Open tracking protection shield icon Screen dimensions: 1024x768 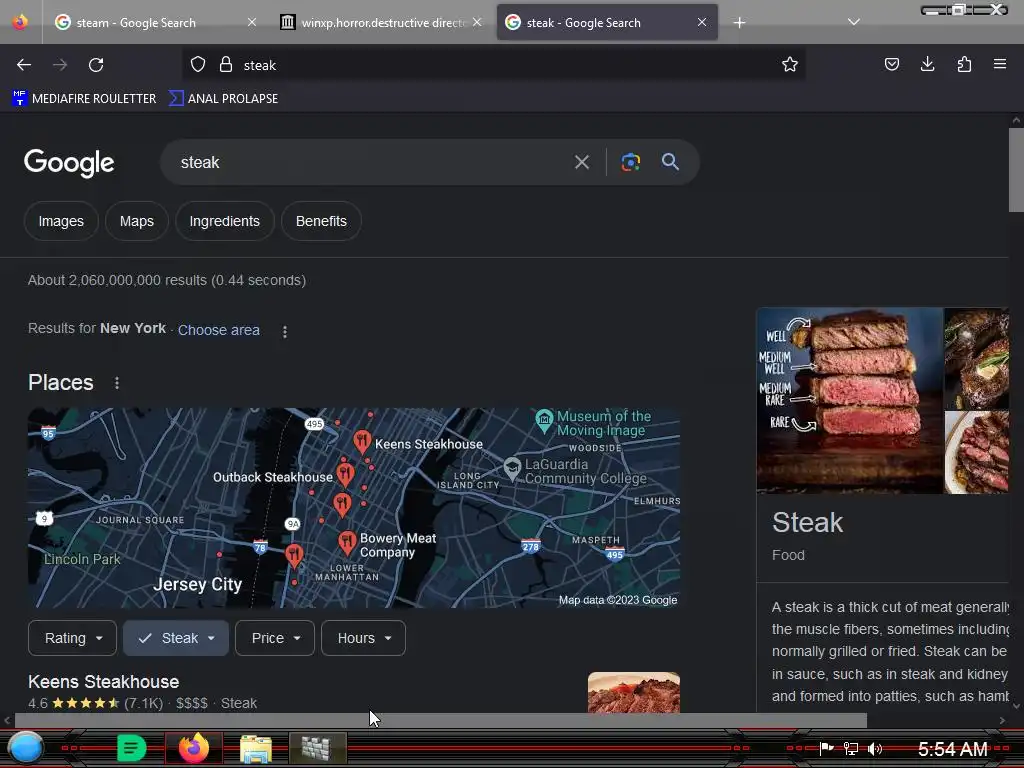point(198,64)
